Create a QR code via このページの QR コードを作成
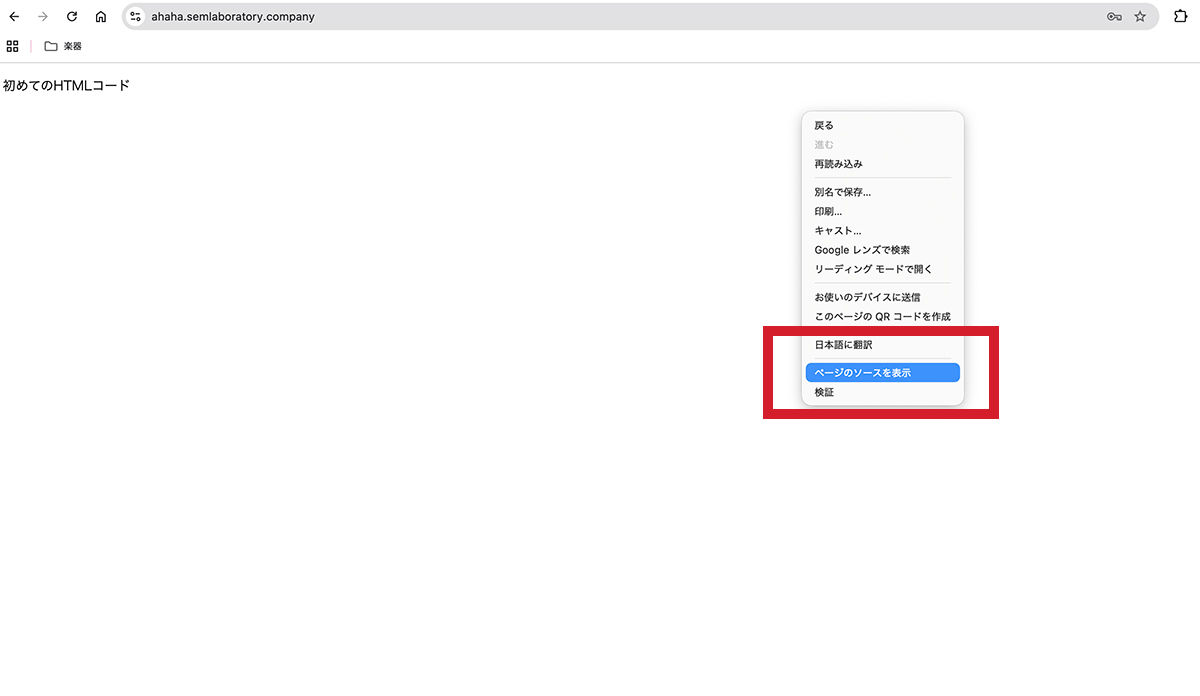 (x=884, y=316)
